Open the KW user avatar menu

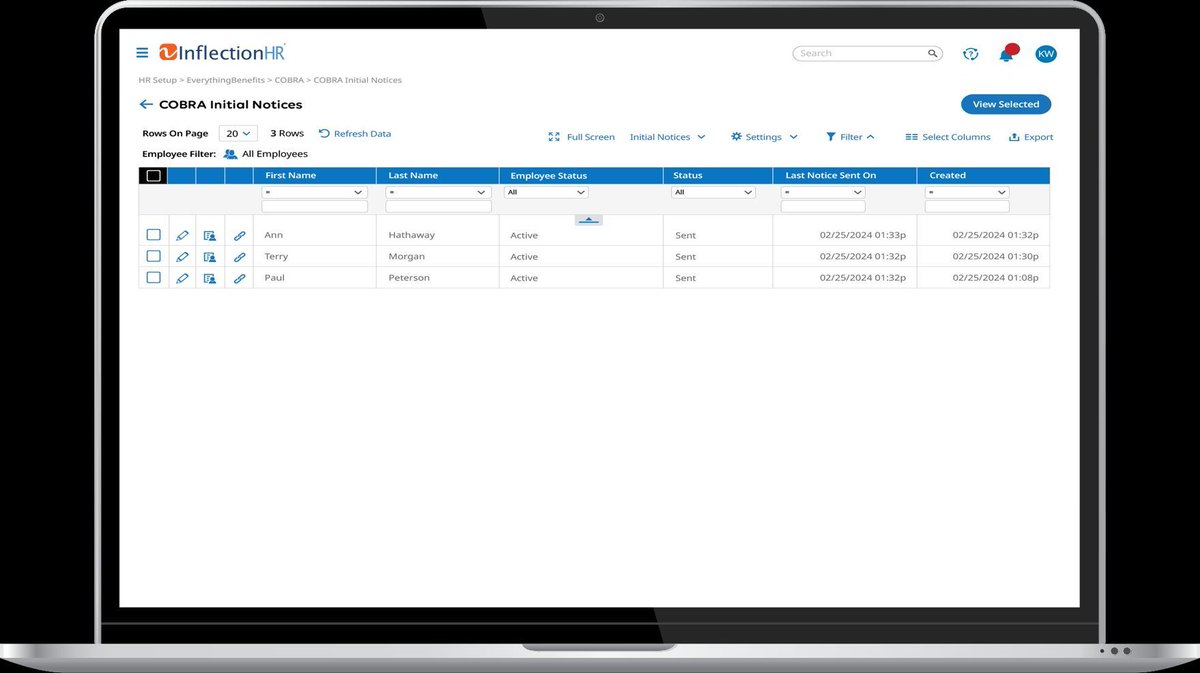[x=1046, y=54]
